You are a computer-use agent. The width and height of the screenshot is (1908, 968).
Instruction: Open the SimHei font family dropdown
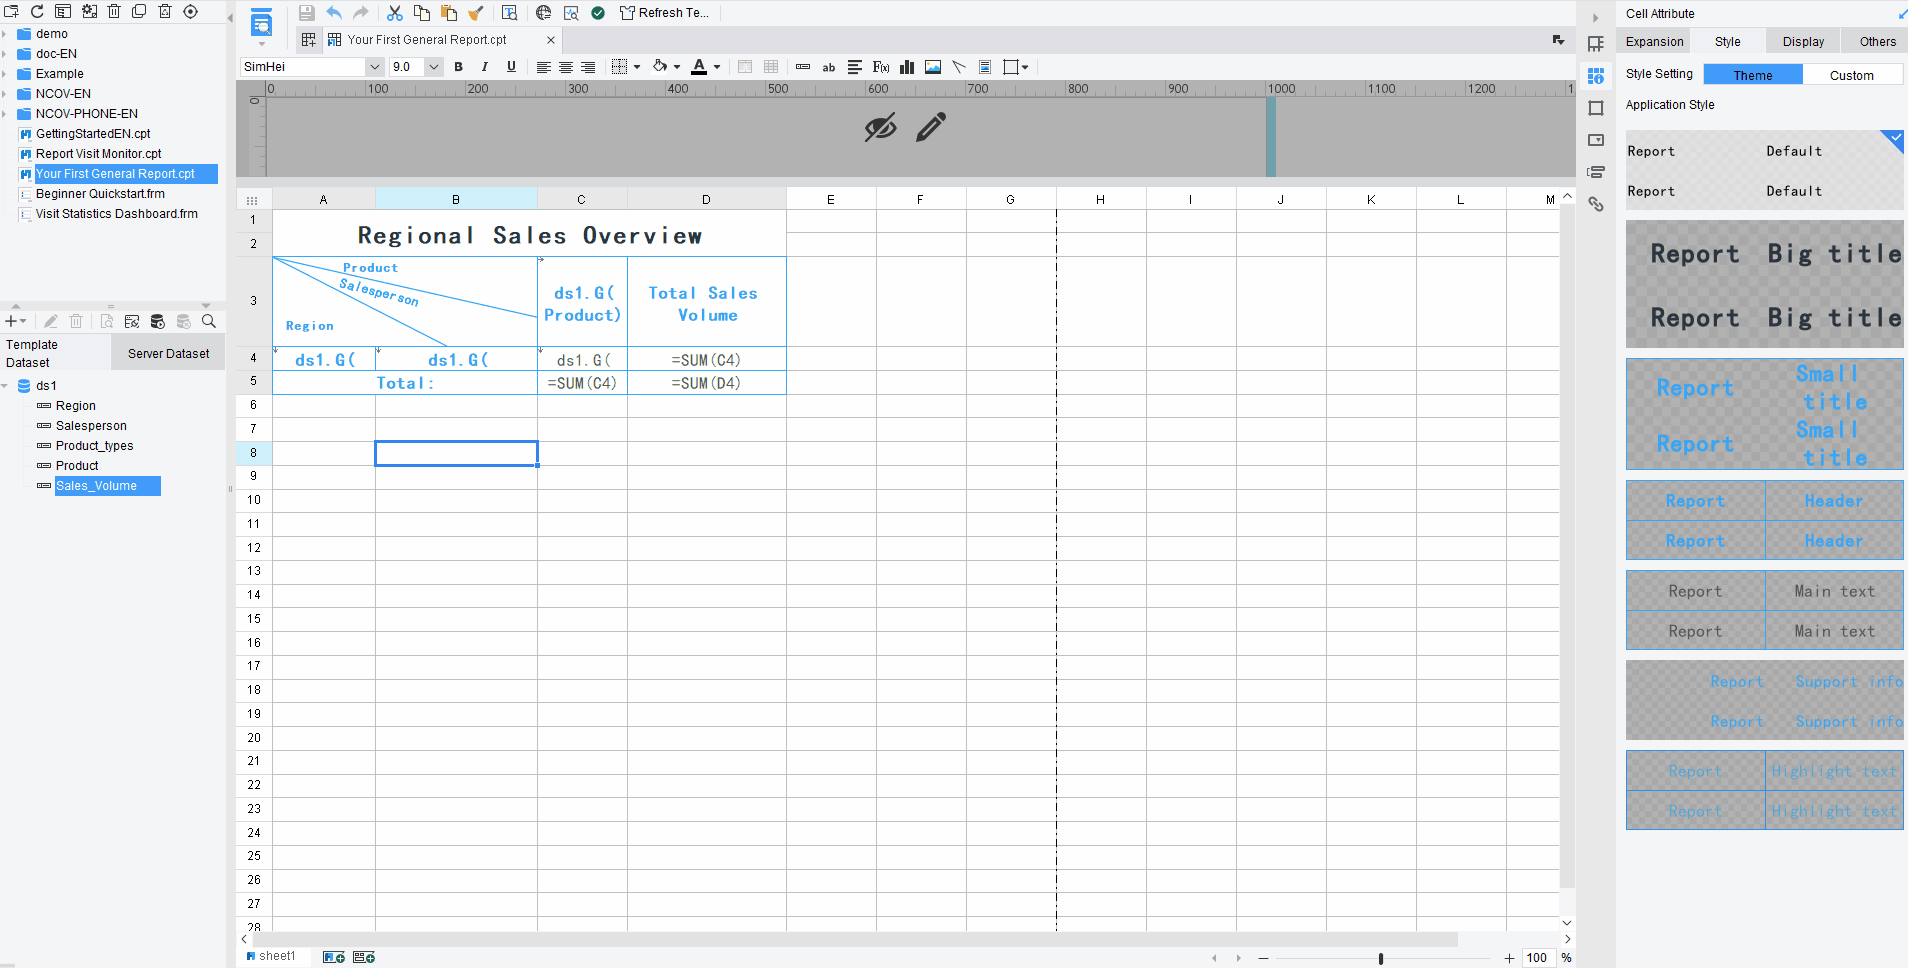(x=375, y=67)
